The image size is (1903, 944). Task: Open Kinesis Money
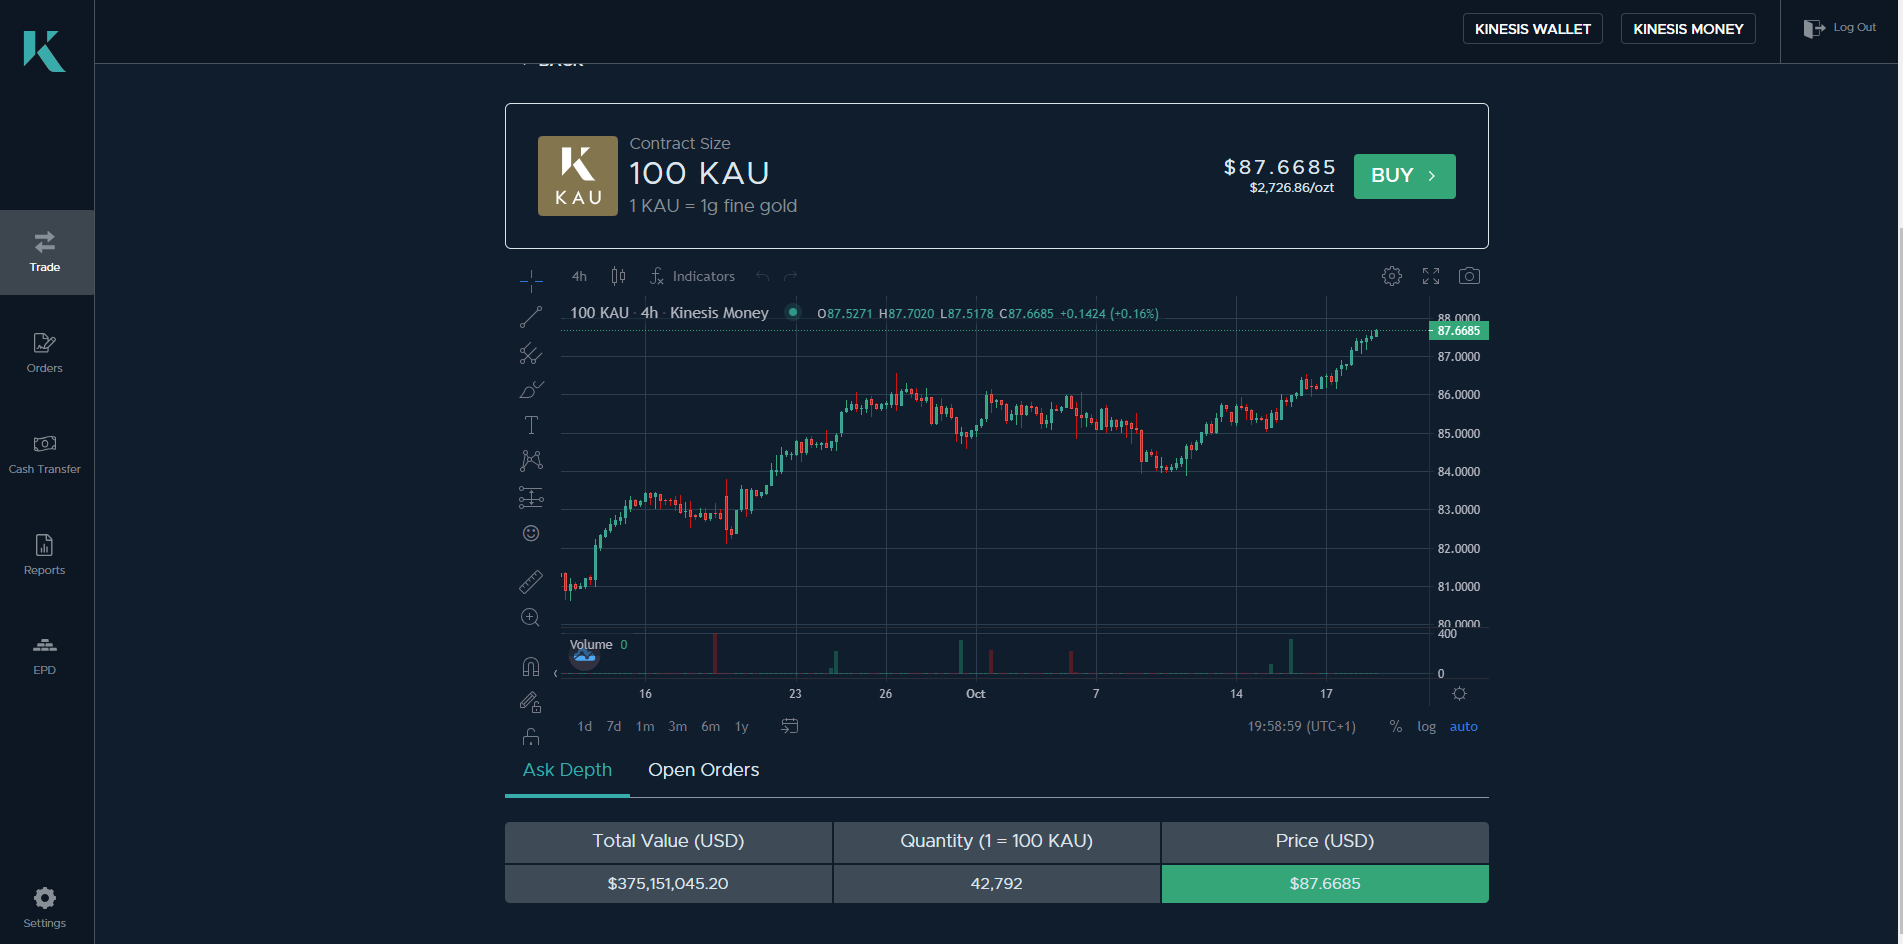(1688, 29)
